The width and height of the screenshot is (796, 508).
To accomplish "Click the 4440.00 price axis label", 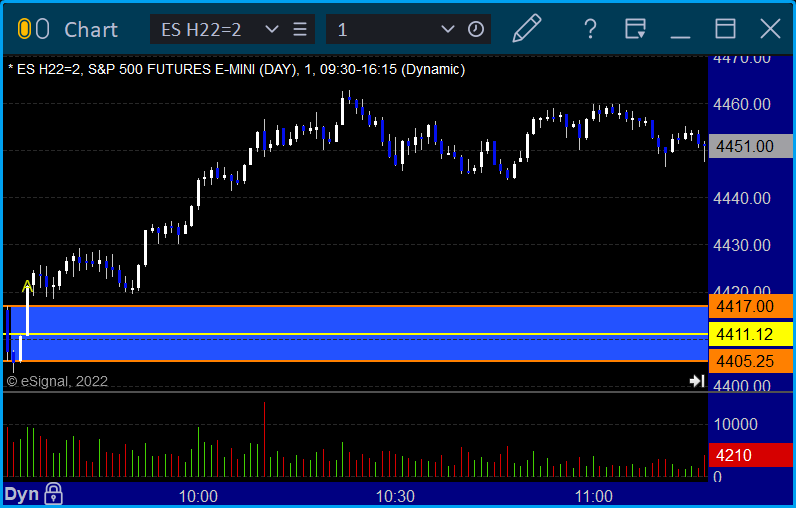I will tap(742, 198).
